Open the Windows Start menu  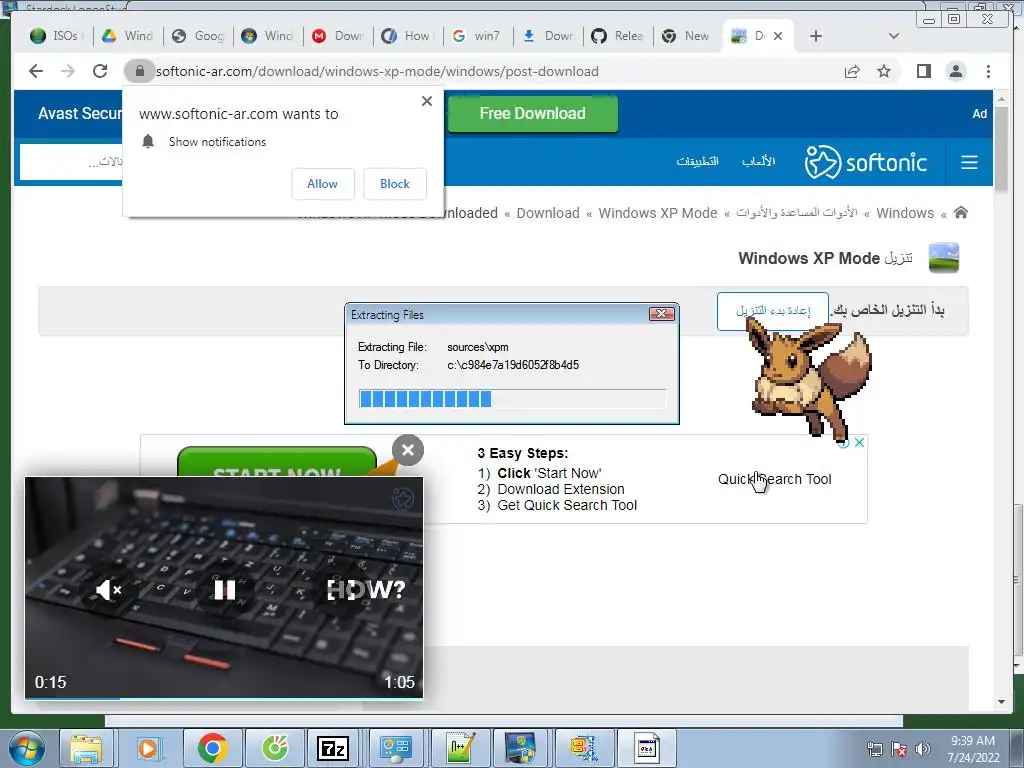click(26, 748)
